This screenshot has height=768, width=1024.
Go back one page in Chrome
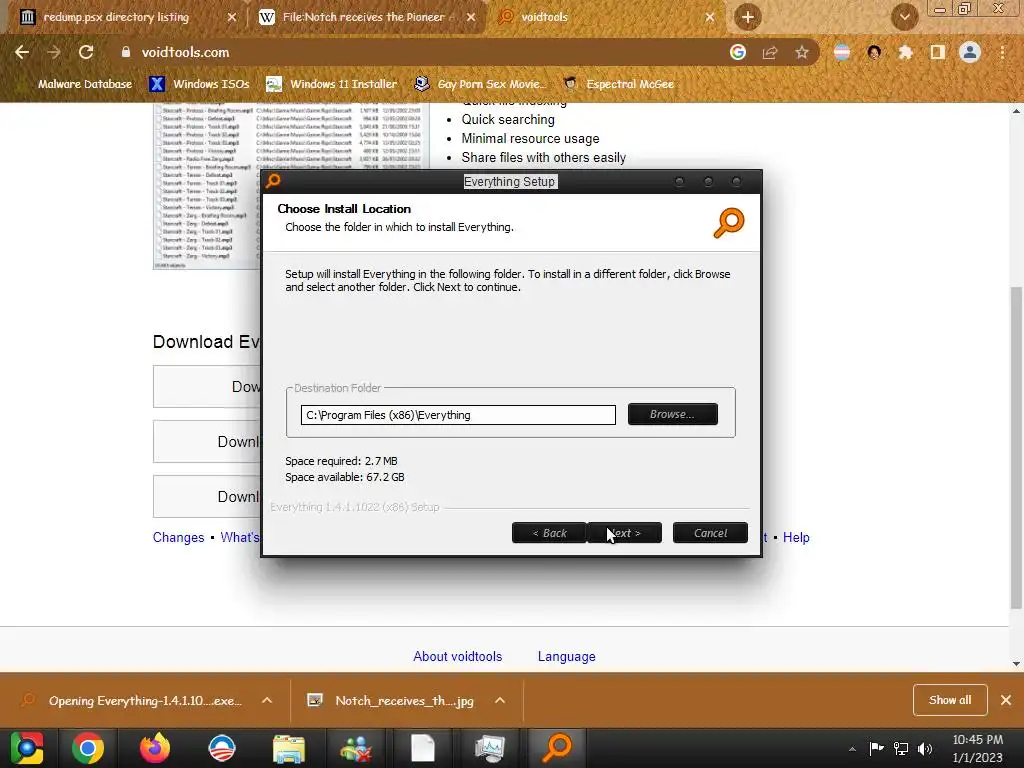(22, 52)
